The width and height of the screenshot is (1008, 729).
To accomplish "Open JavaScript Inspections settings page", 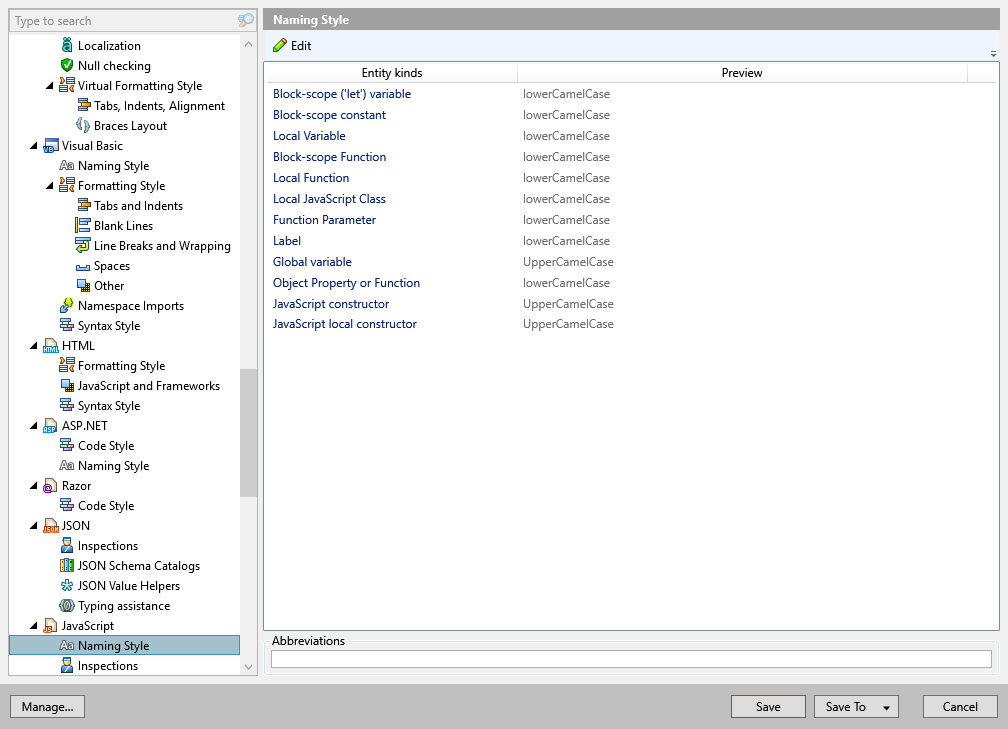I will click(x=107, y=666).
